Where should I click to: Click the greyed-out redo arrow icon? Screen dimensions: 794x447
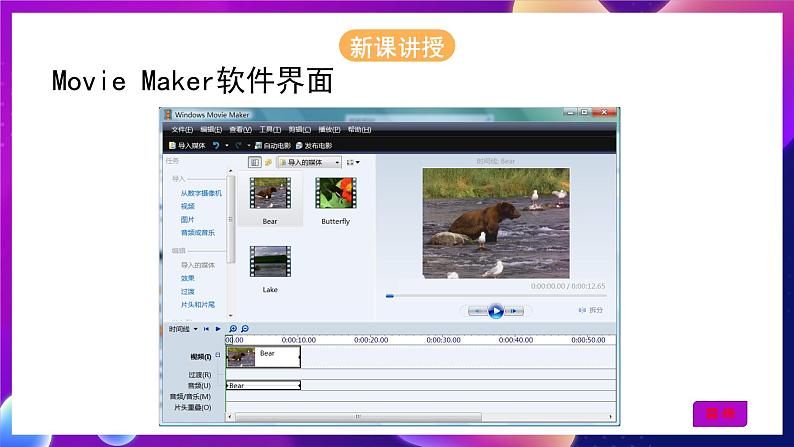(x=238, y=145)
